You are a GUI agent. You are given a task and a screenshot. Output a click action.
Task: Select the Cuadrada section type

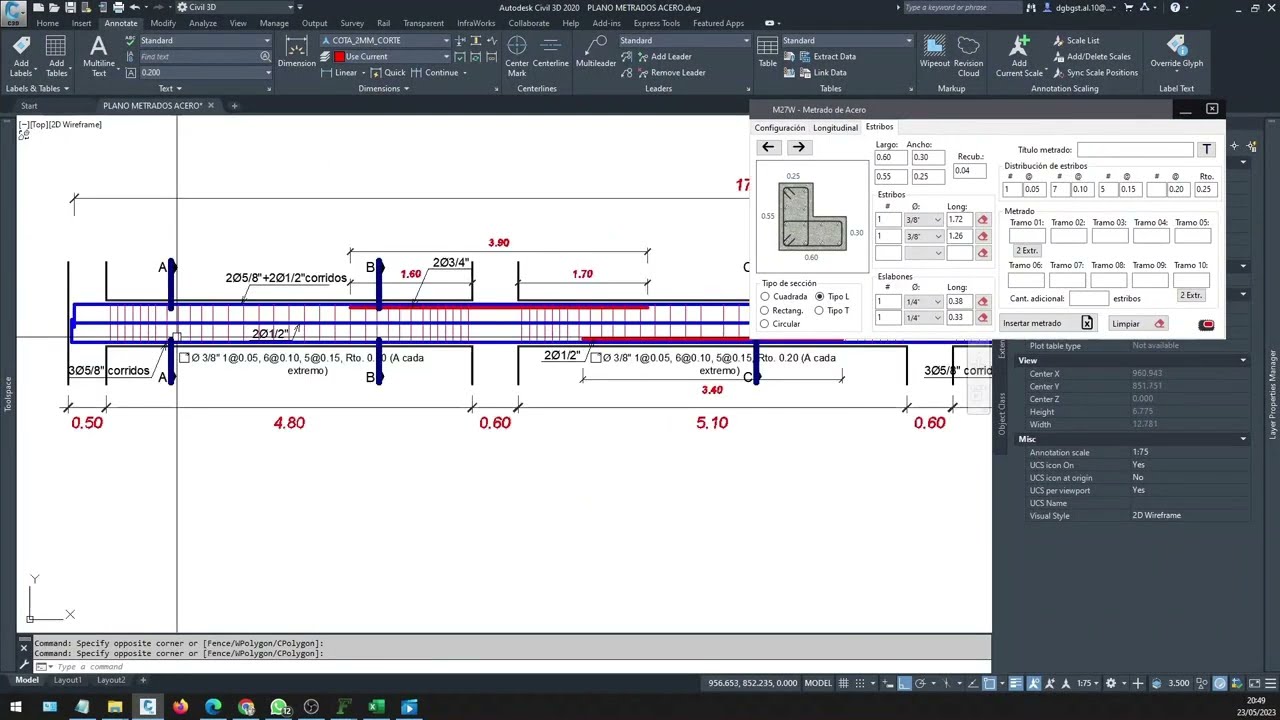point(765,297)
